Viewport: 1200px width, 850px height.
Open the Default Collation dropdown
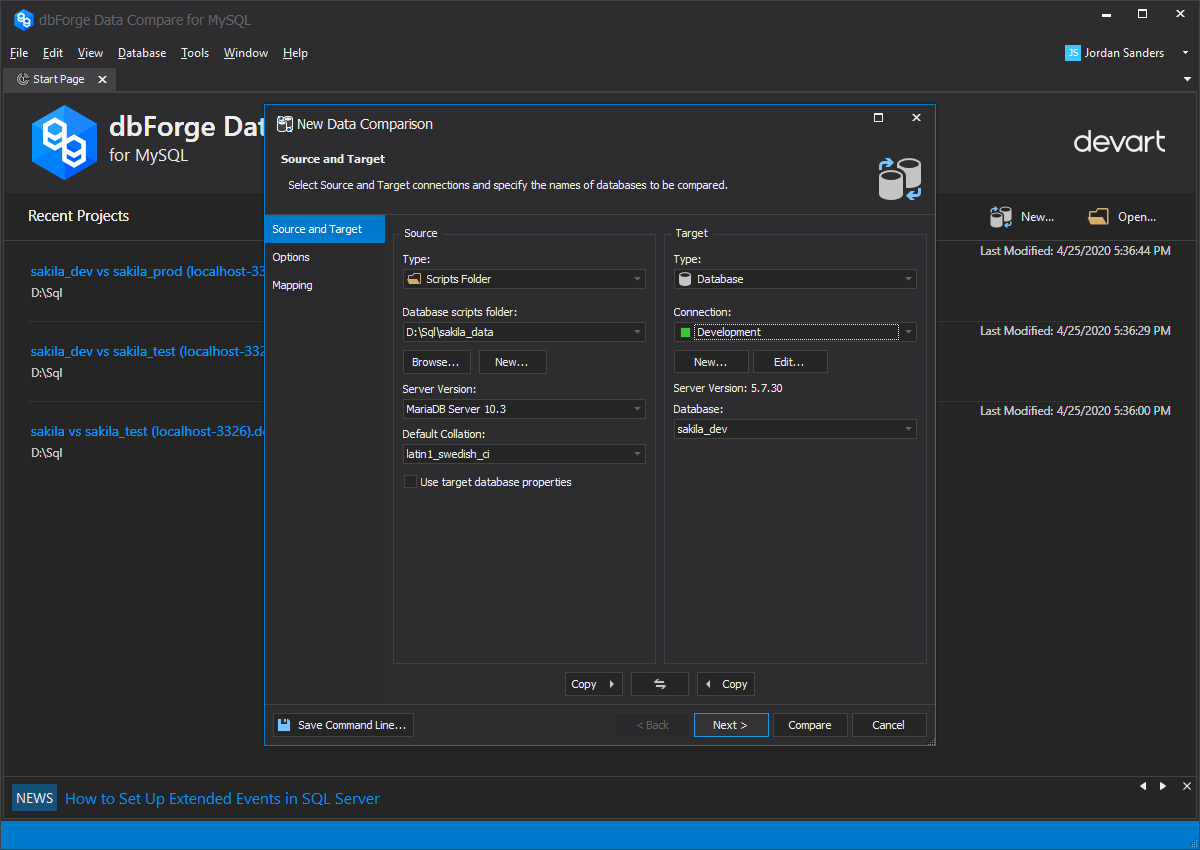(x=637, y=455)
